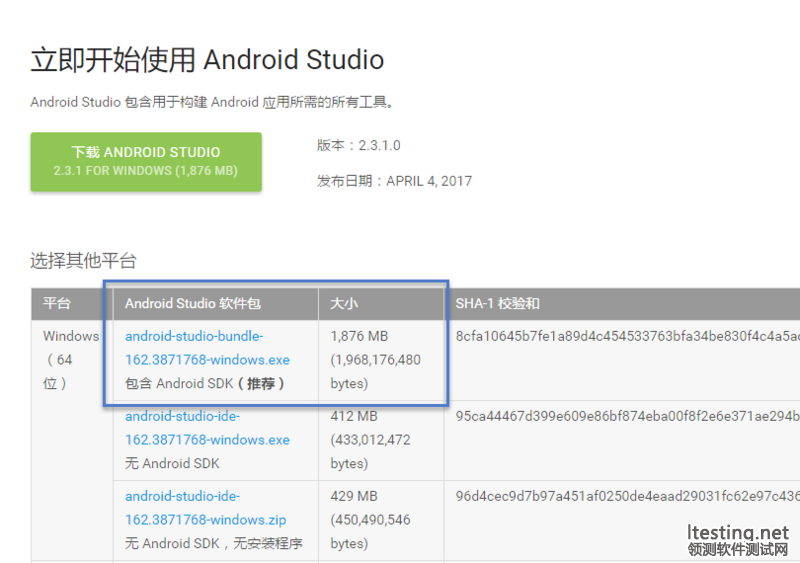Select the 1,876 MB size cell

click(381, 360)
